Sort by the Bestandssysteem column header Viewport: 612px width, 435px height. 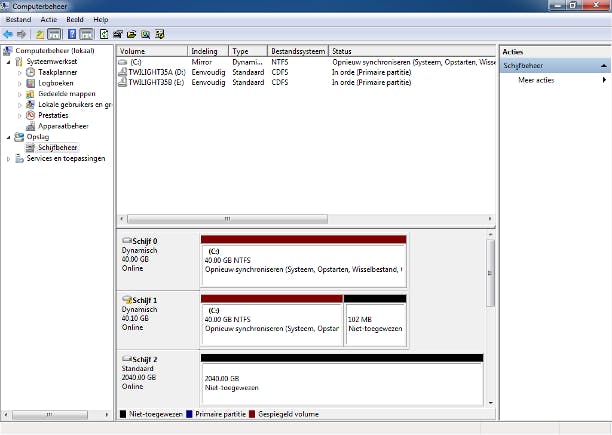(298, 51)
